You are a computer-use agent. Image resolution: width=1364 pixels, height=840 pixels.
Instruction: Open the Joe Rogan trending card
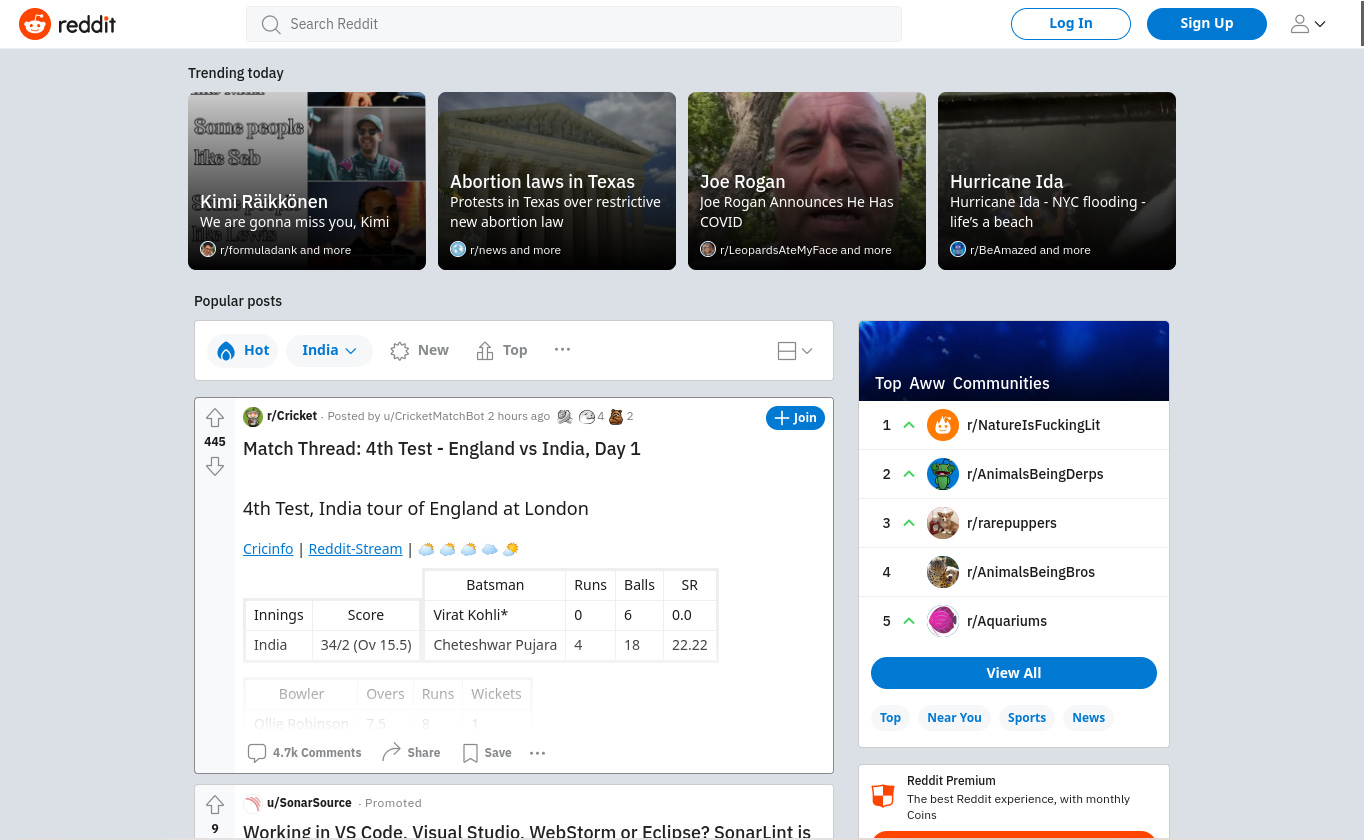coord(807,181)
